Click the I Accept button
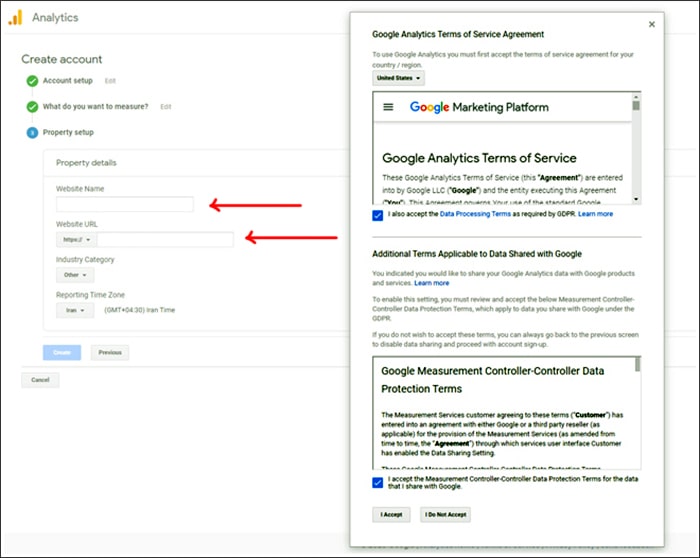This screenshot has height=558, width=700. (x=391, y=515)
